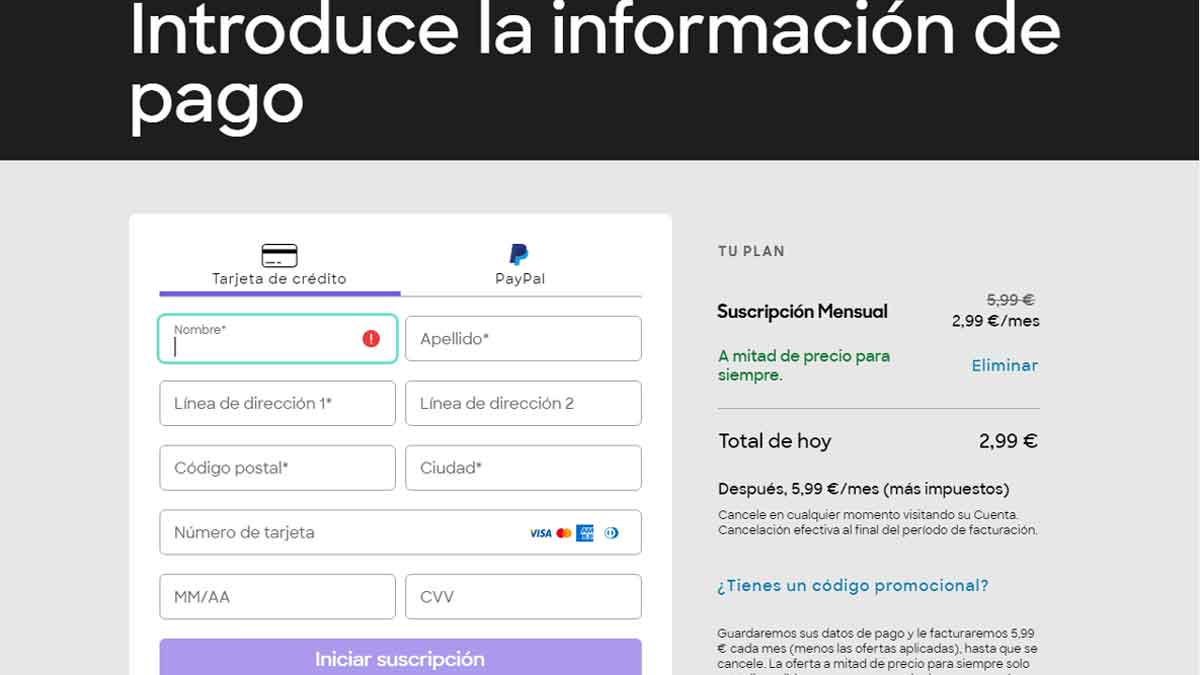Viewport: 1200px width, 675px height.
Task: Click the CVV input field
Action: click(522, 596)
